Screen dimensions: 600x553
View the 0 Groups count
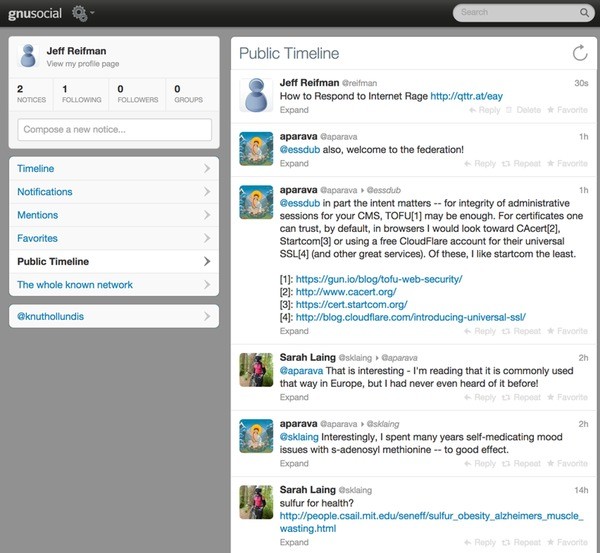pos(188,94)
